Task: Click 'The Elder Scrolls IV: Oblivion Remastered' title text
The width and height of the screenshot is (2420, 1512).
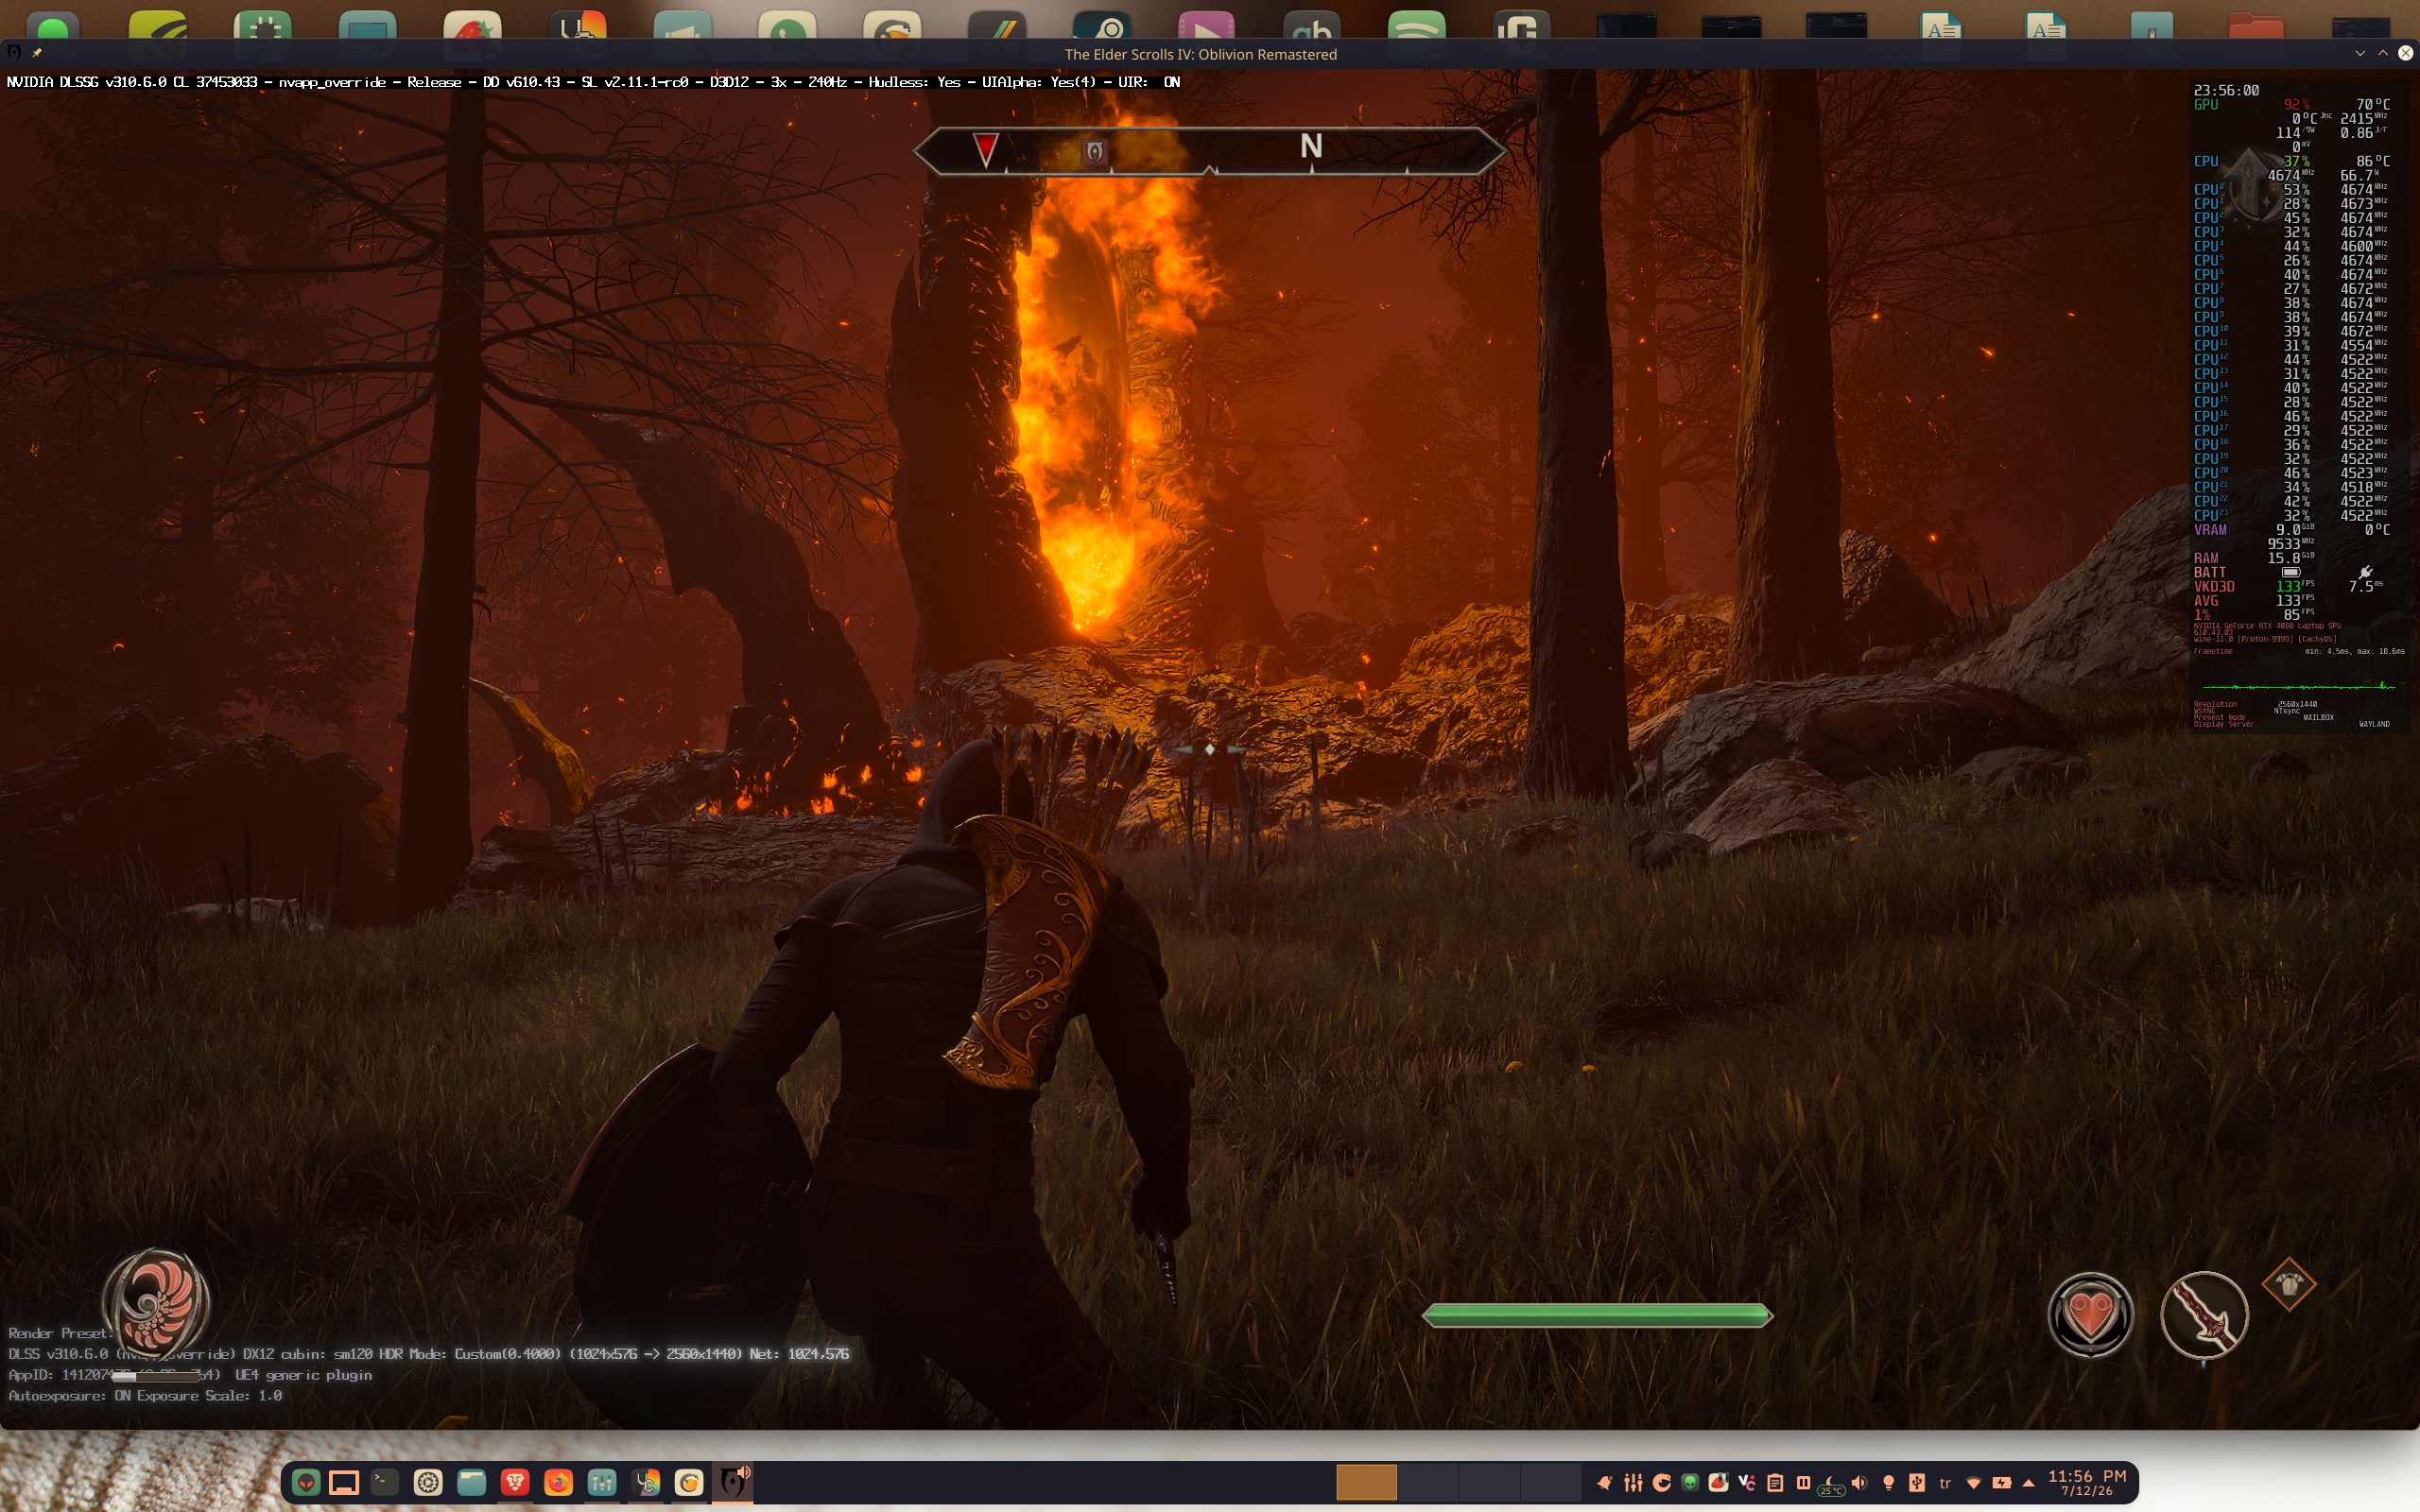Action: (1200, 54)
